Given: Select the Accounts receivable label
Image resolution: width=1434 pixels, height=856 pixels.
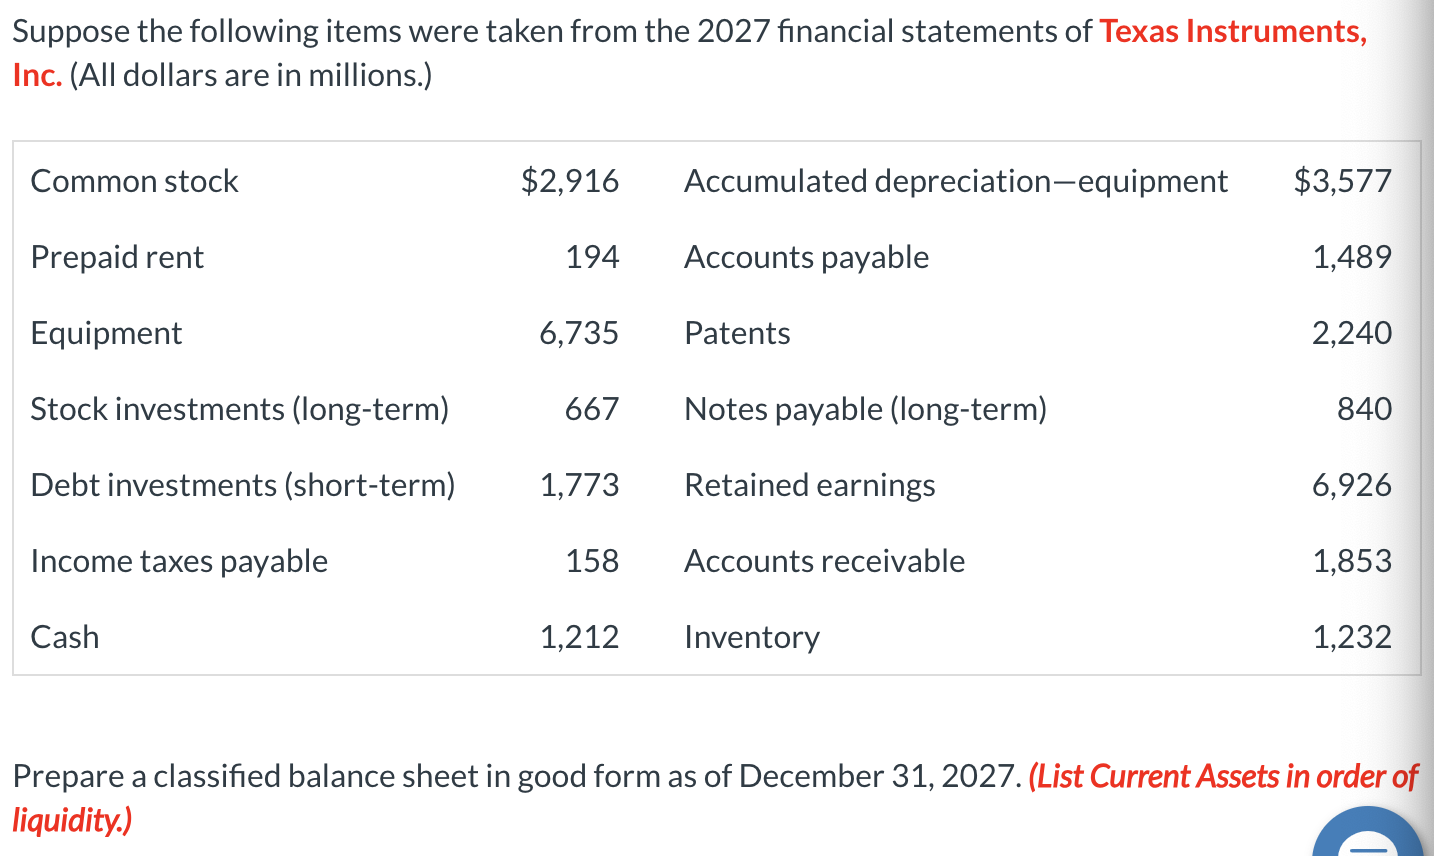Looking at the screenshot, I should point(825,561).
